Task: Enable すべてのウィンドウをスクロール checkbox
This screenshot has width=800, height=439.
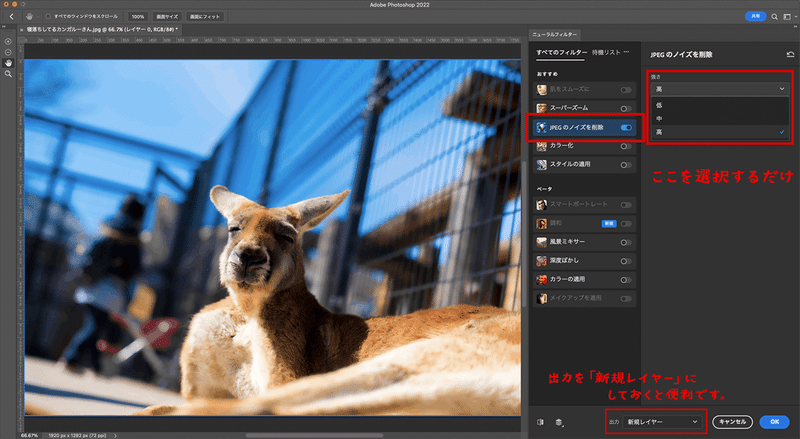Action: coord(48,16)
